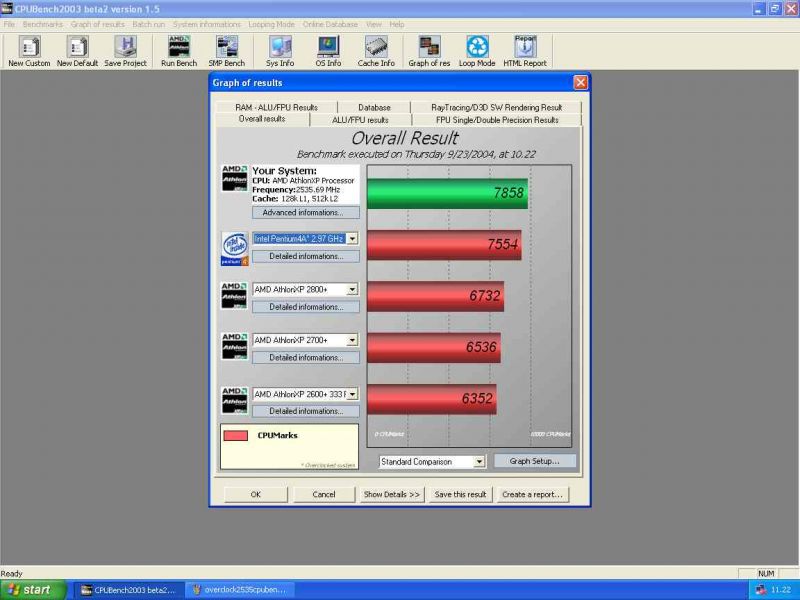This screenshot has height=600, width=800.
Task: Open the View menu
Action: click(373, 24)
